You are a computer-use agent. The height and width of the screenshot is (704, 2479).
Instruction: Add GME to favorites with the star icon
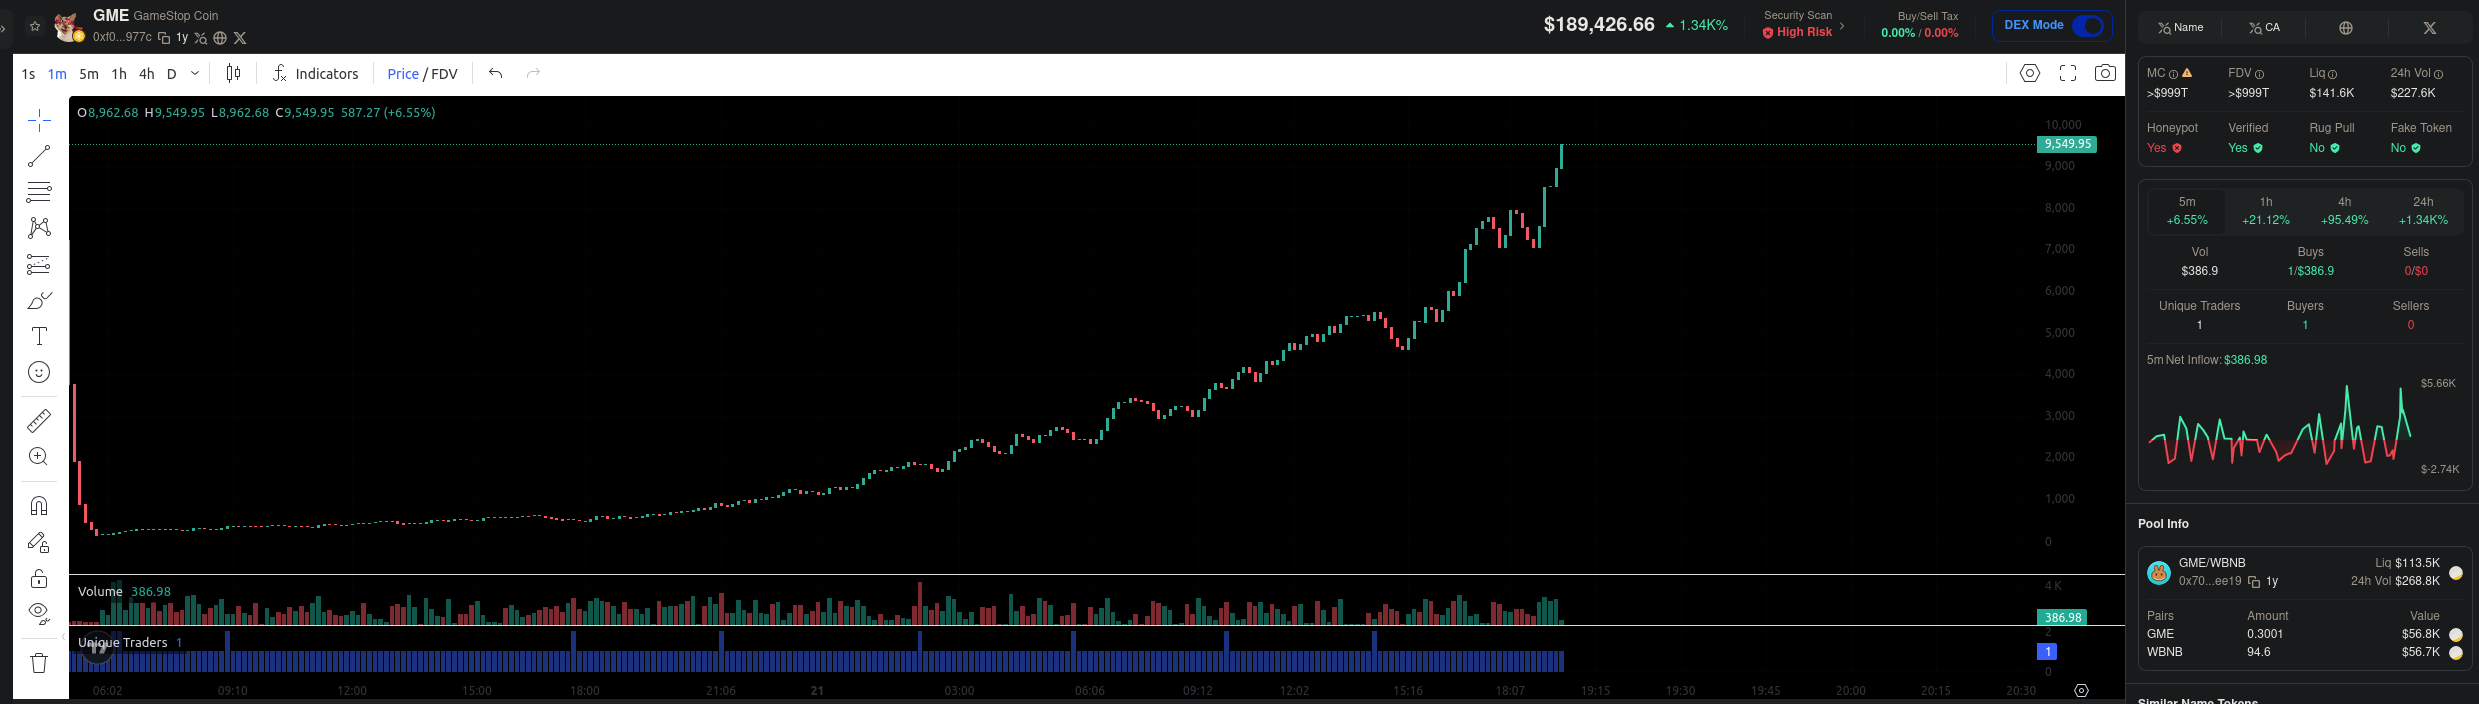pyautogui.click(x=35, y=26)
